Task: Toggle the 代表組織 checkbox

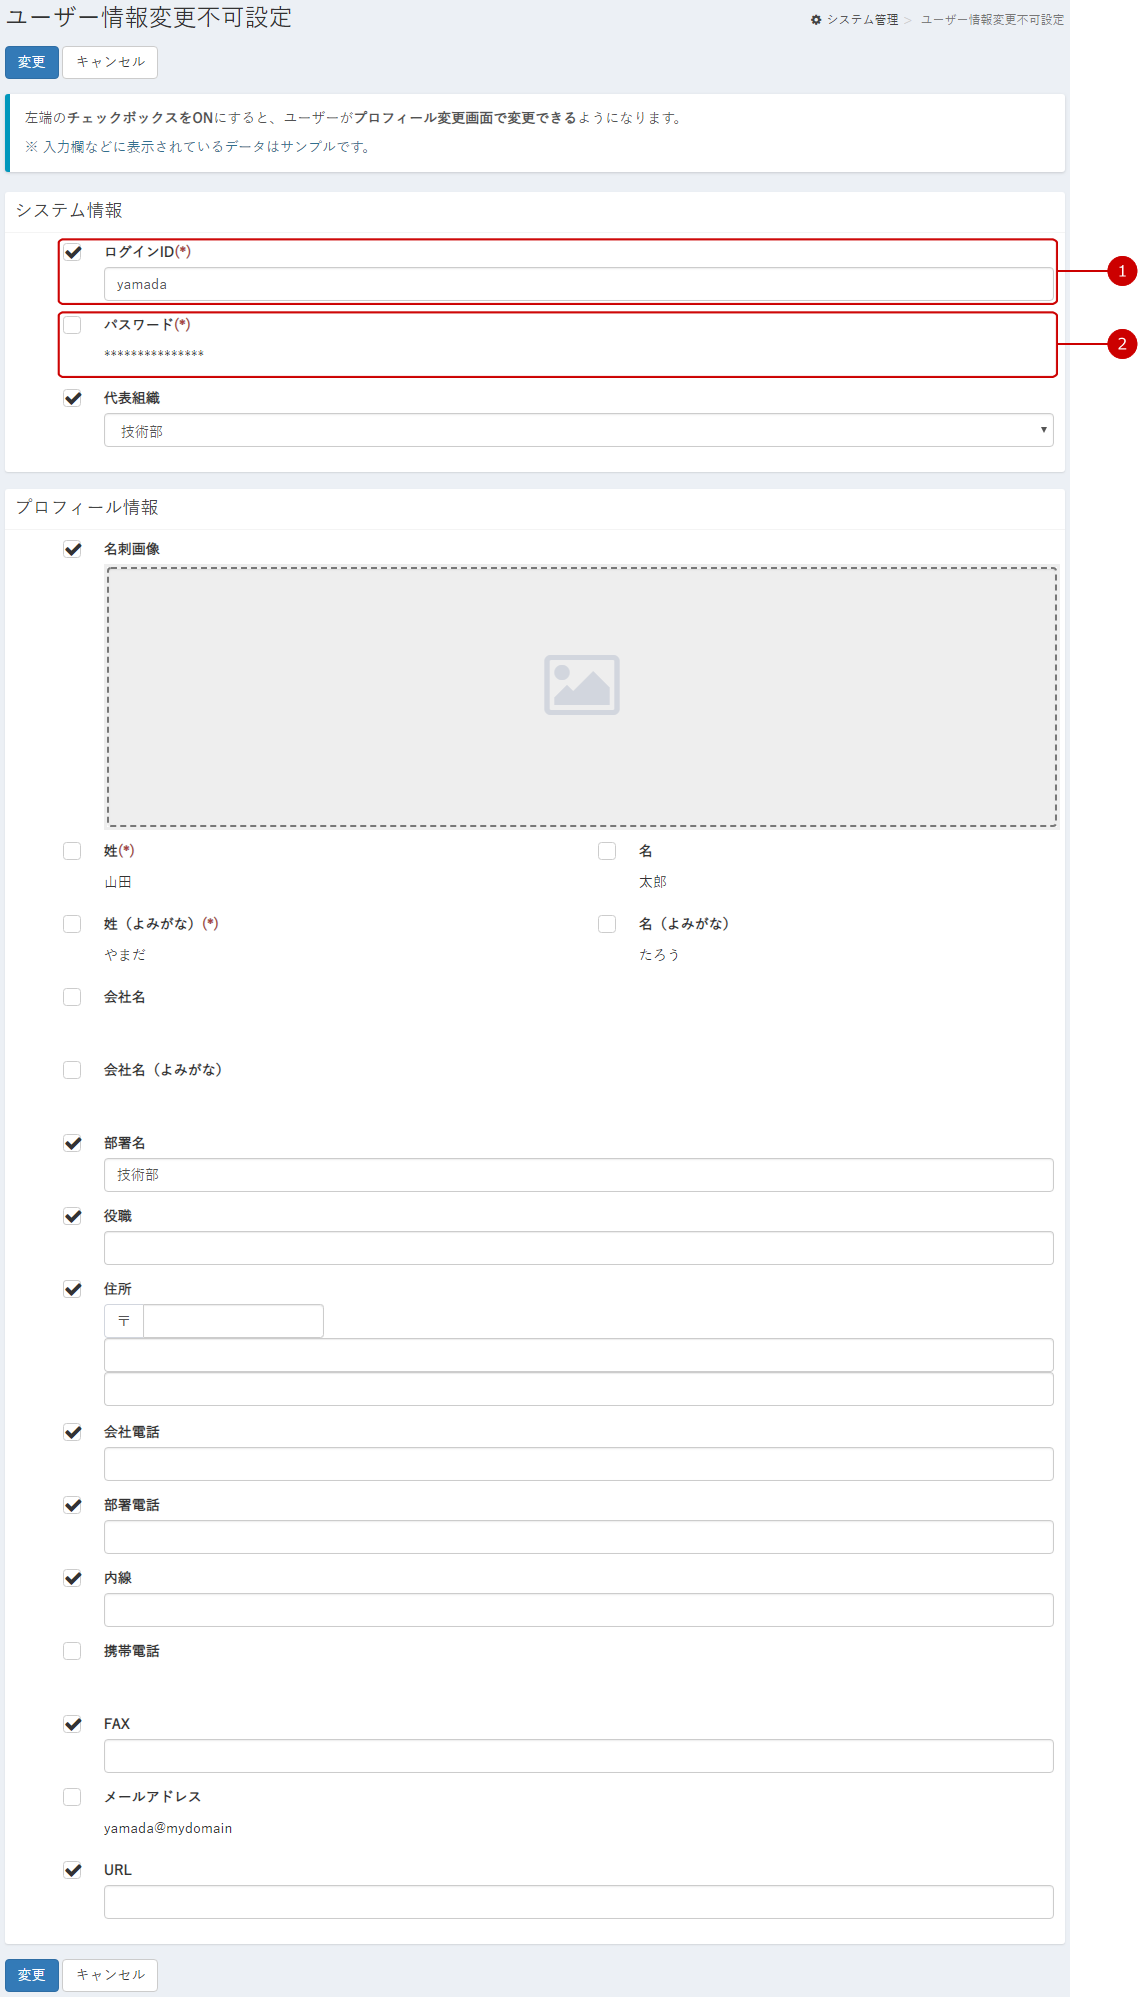Action: coord(72,398)
